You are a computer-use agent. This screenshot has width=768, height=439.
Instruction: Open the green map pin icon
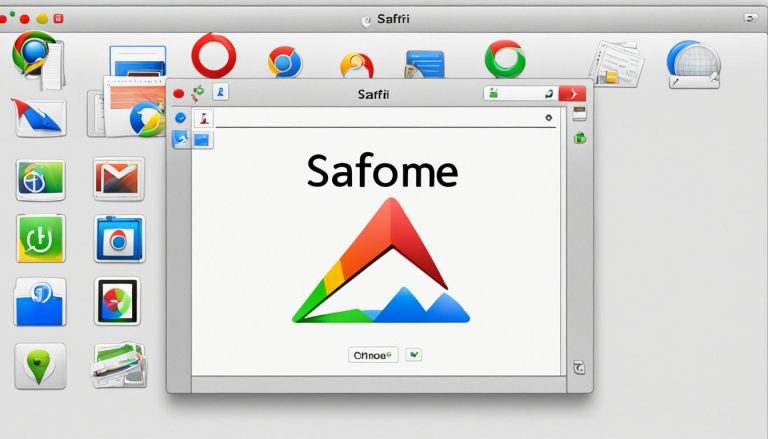(40, 366)
